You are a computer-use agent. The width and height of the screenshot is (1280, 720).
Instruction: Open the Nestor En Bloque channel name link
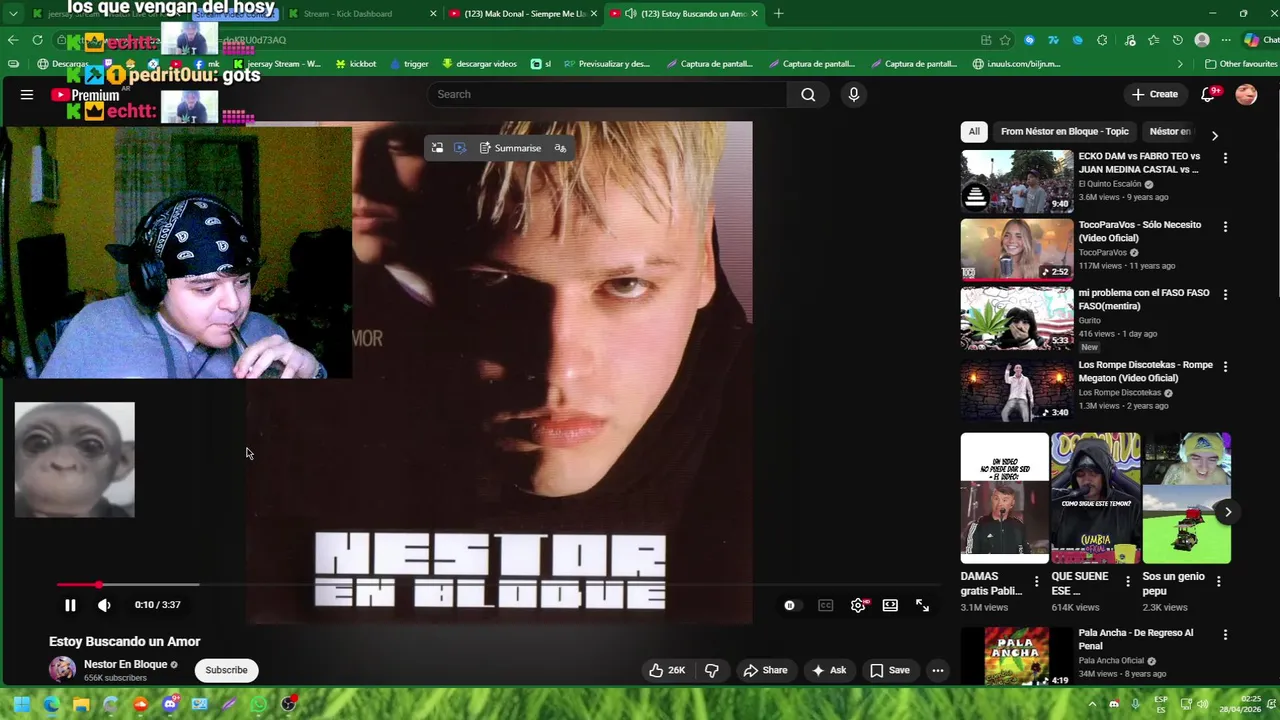coord(125,664)
